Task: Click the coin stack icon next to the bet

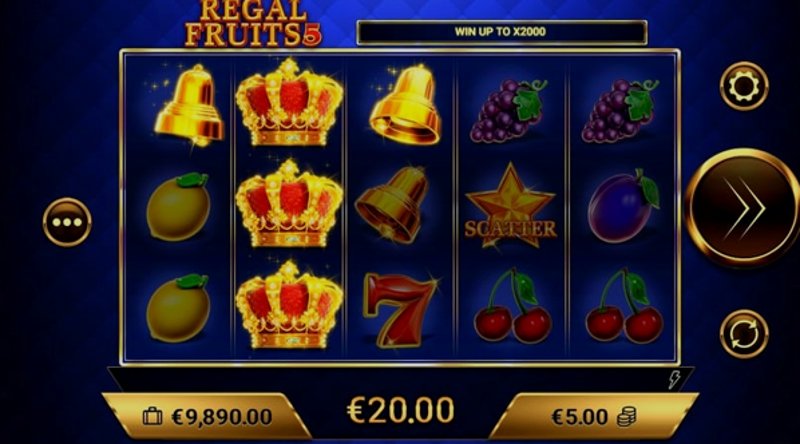Action: tap(627, 417)
